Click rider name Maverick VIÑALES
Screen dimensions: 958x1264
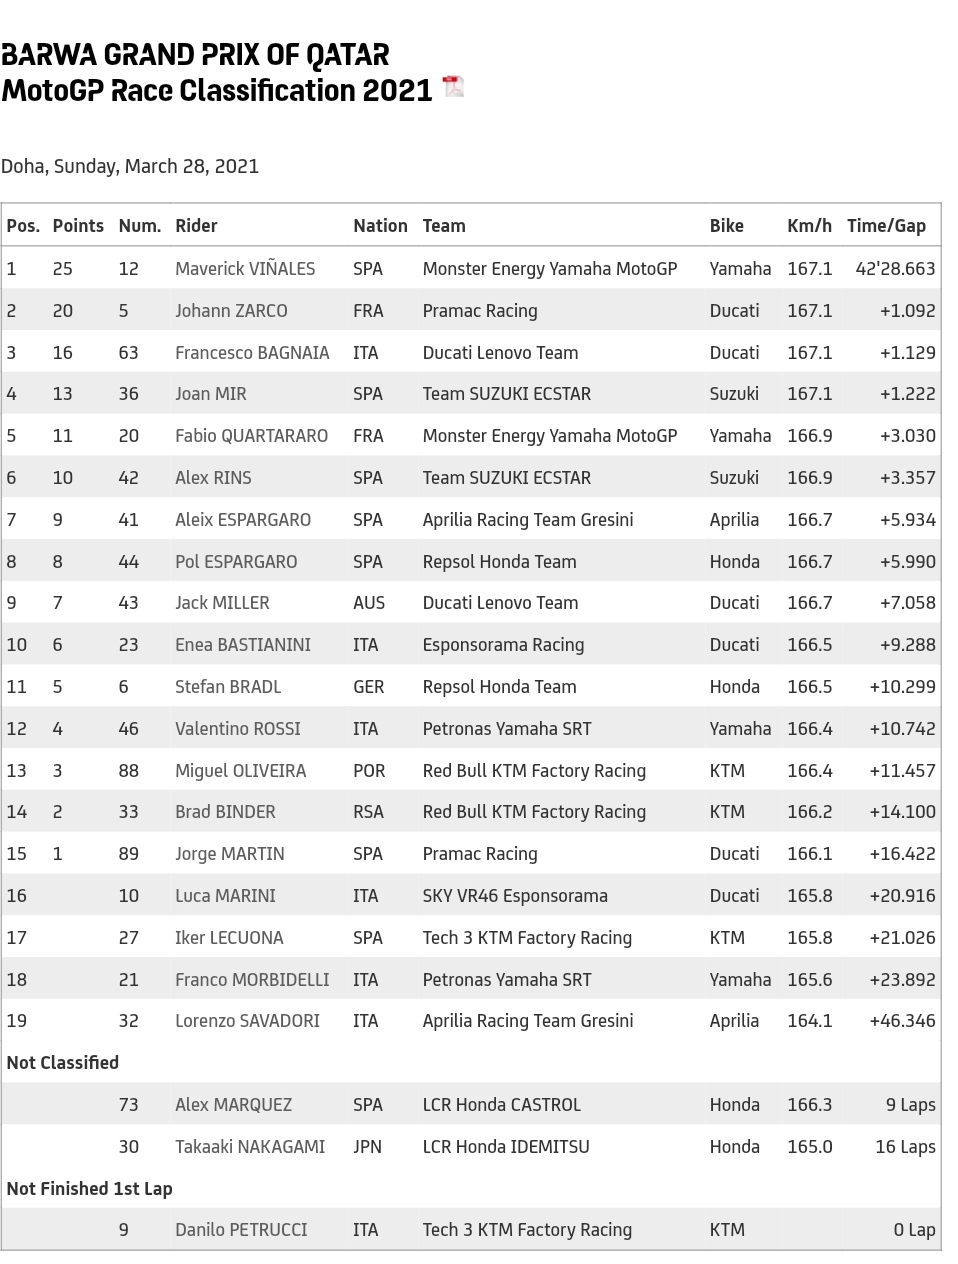point(245,269)
